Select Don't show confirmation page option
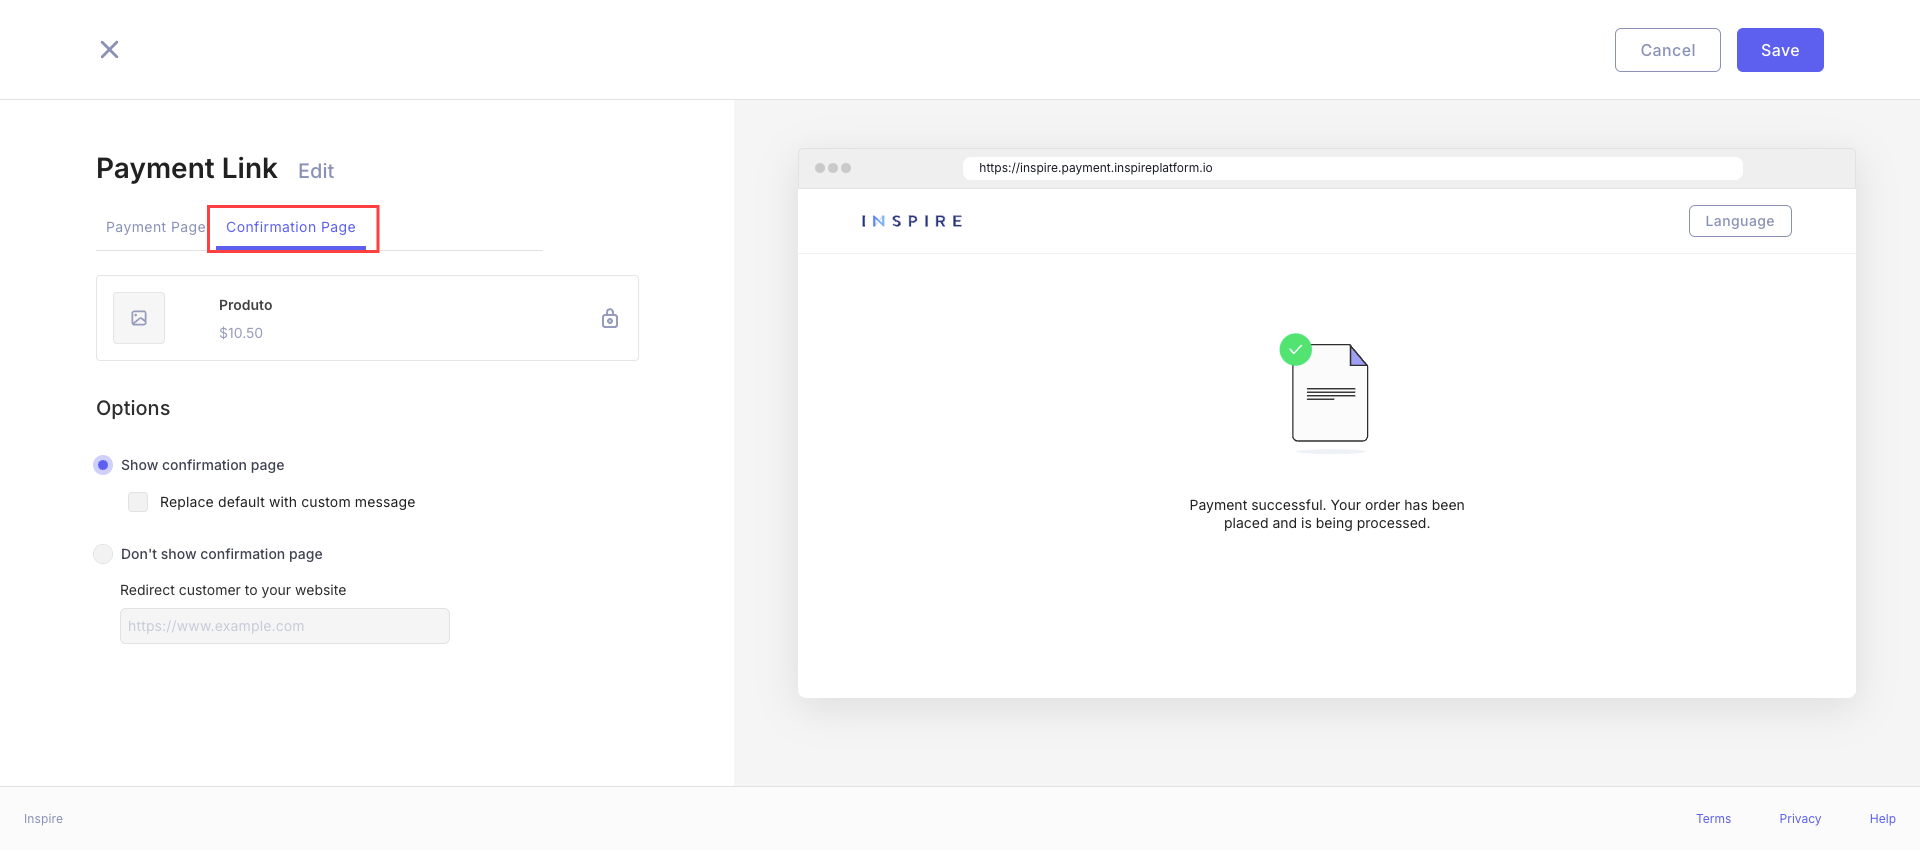This screenshot has width=1920, height=850. pyautogui.click(x=103, y=554)
